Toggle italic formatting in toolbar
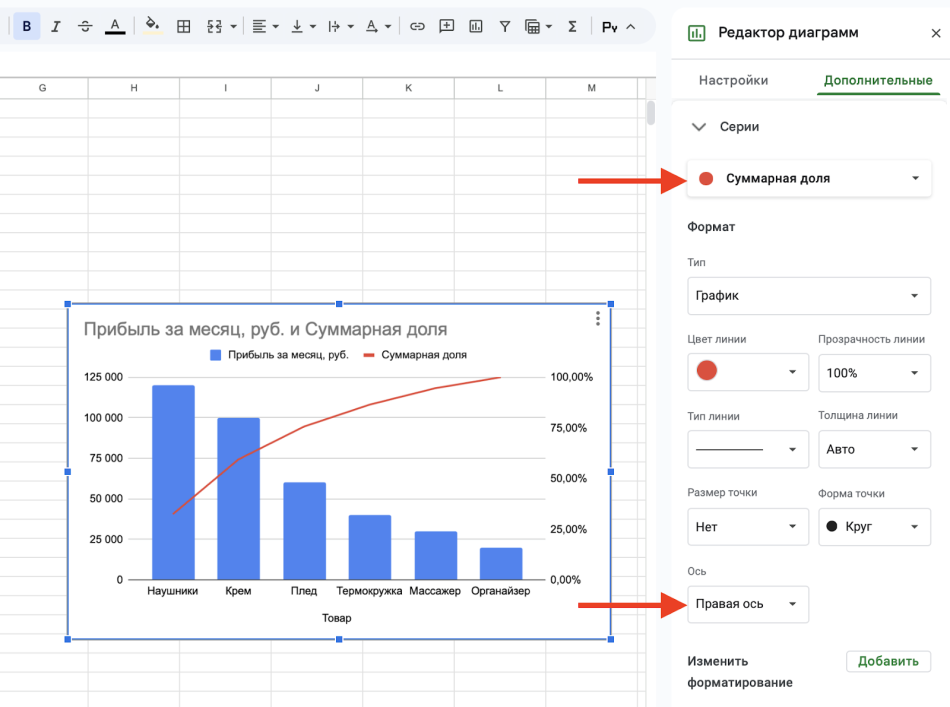Viewport: 950px width, 707px height. click(56, 26)
